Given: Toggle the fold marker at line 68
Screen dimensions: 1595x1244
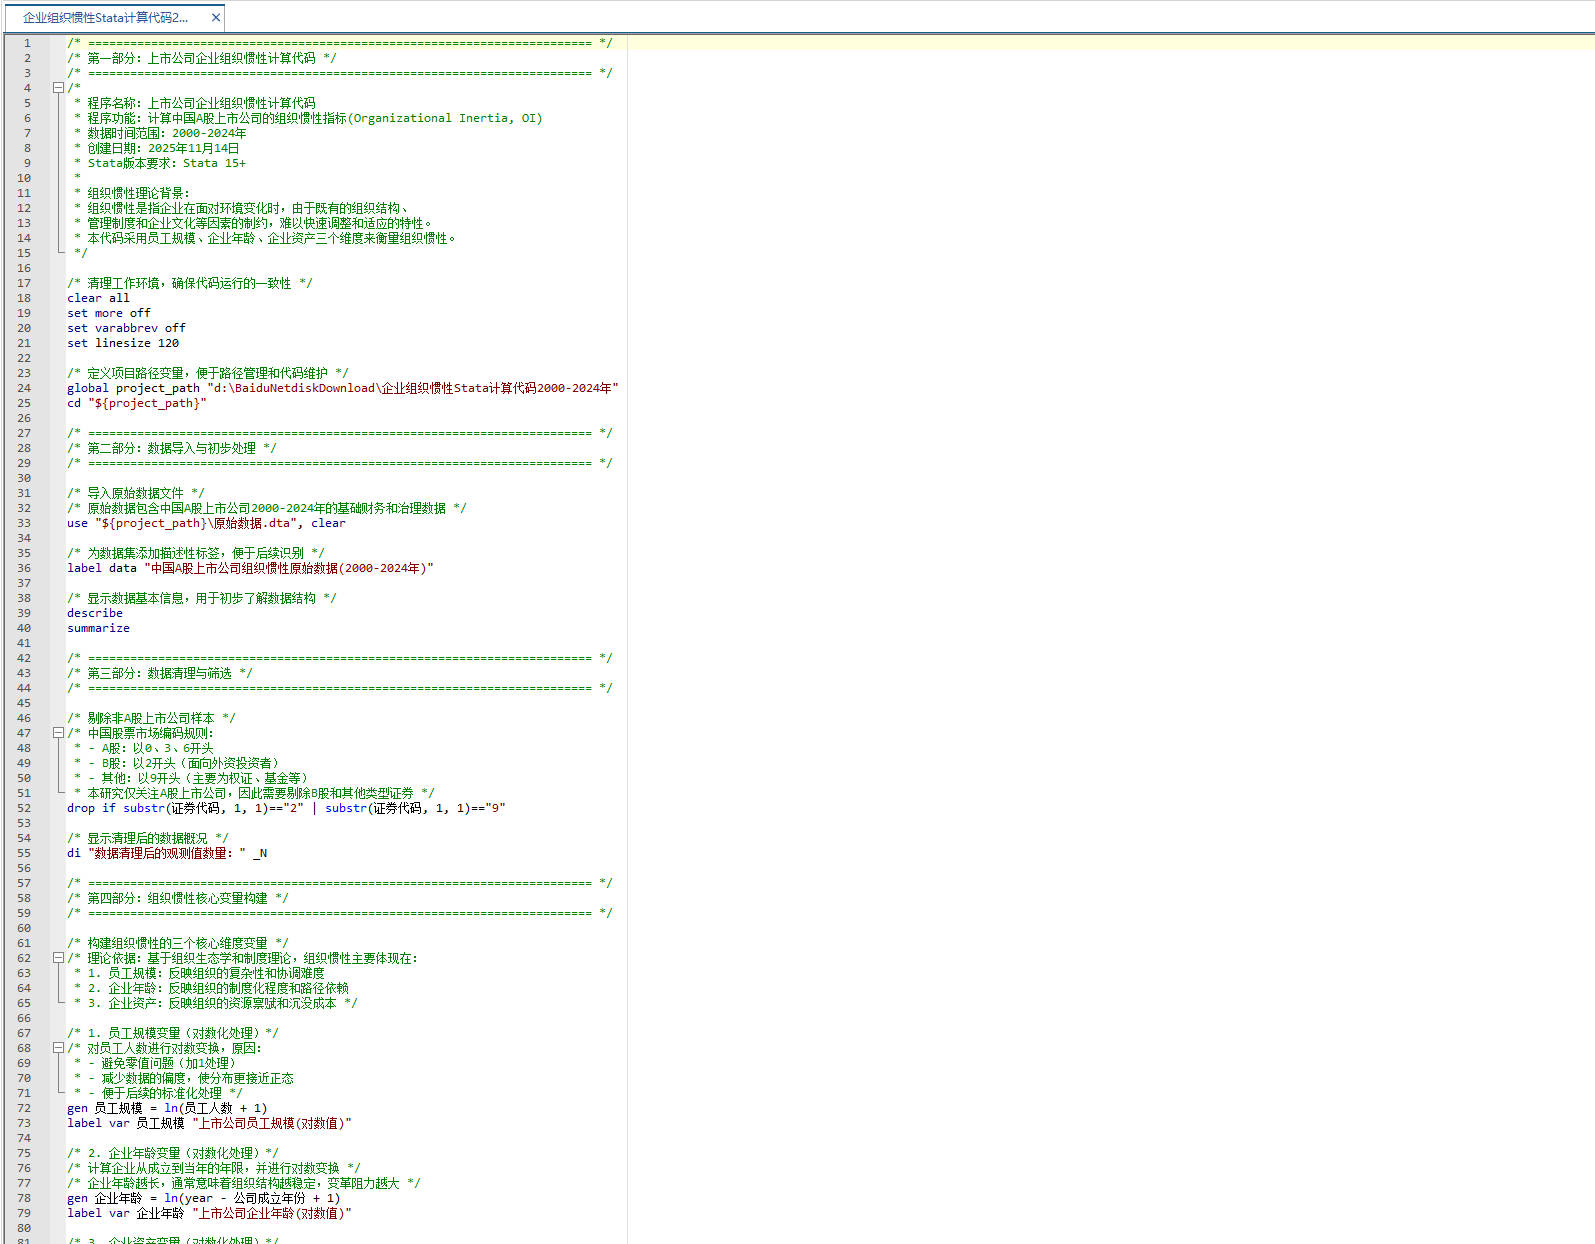Looking at the screenshot, I should pyautogui.click(x=58, y=1048).
